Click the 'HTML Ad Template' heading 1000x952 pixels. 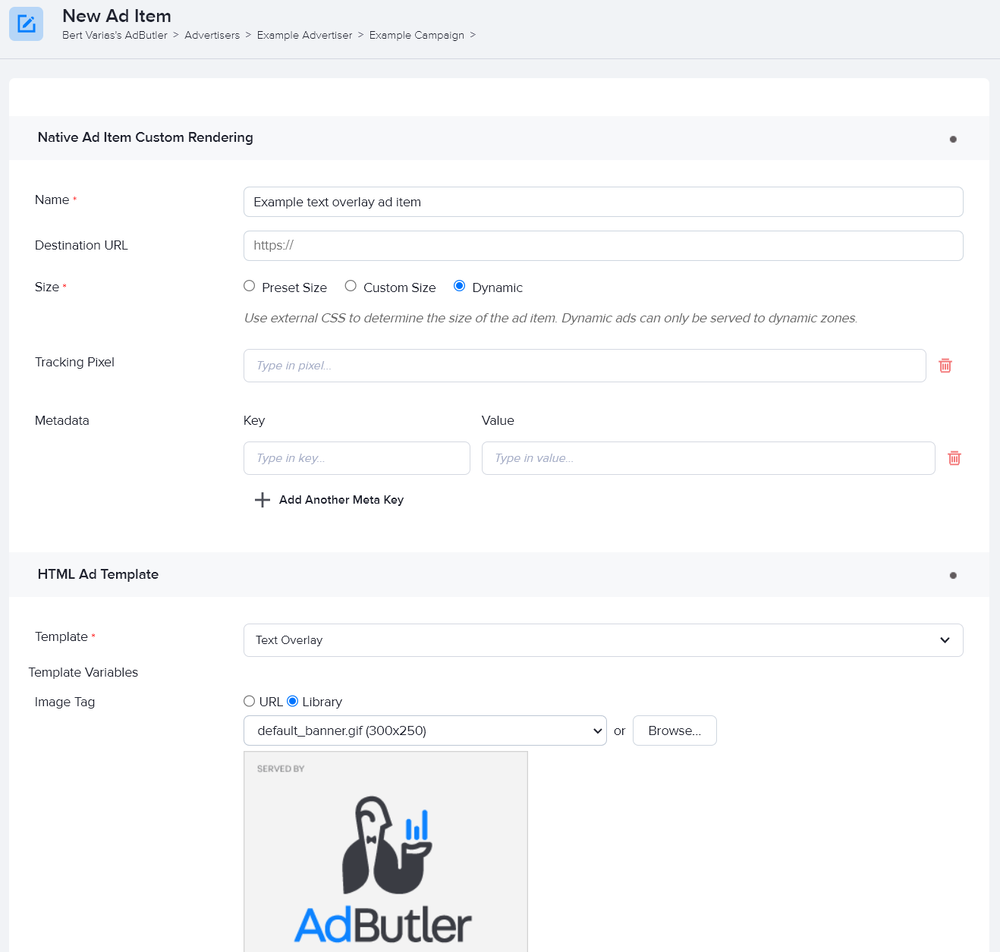coord(98,574)
